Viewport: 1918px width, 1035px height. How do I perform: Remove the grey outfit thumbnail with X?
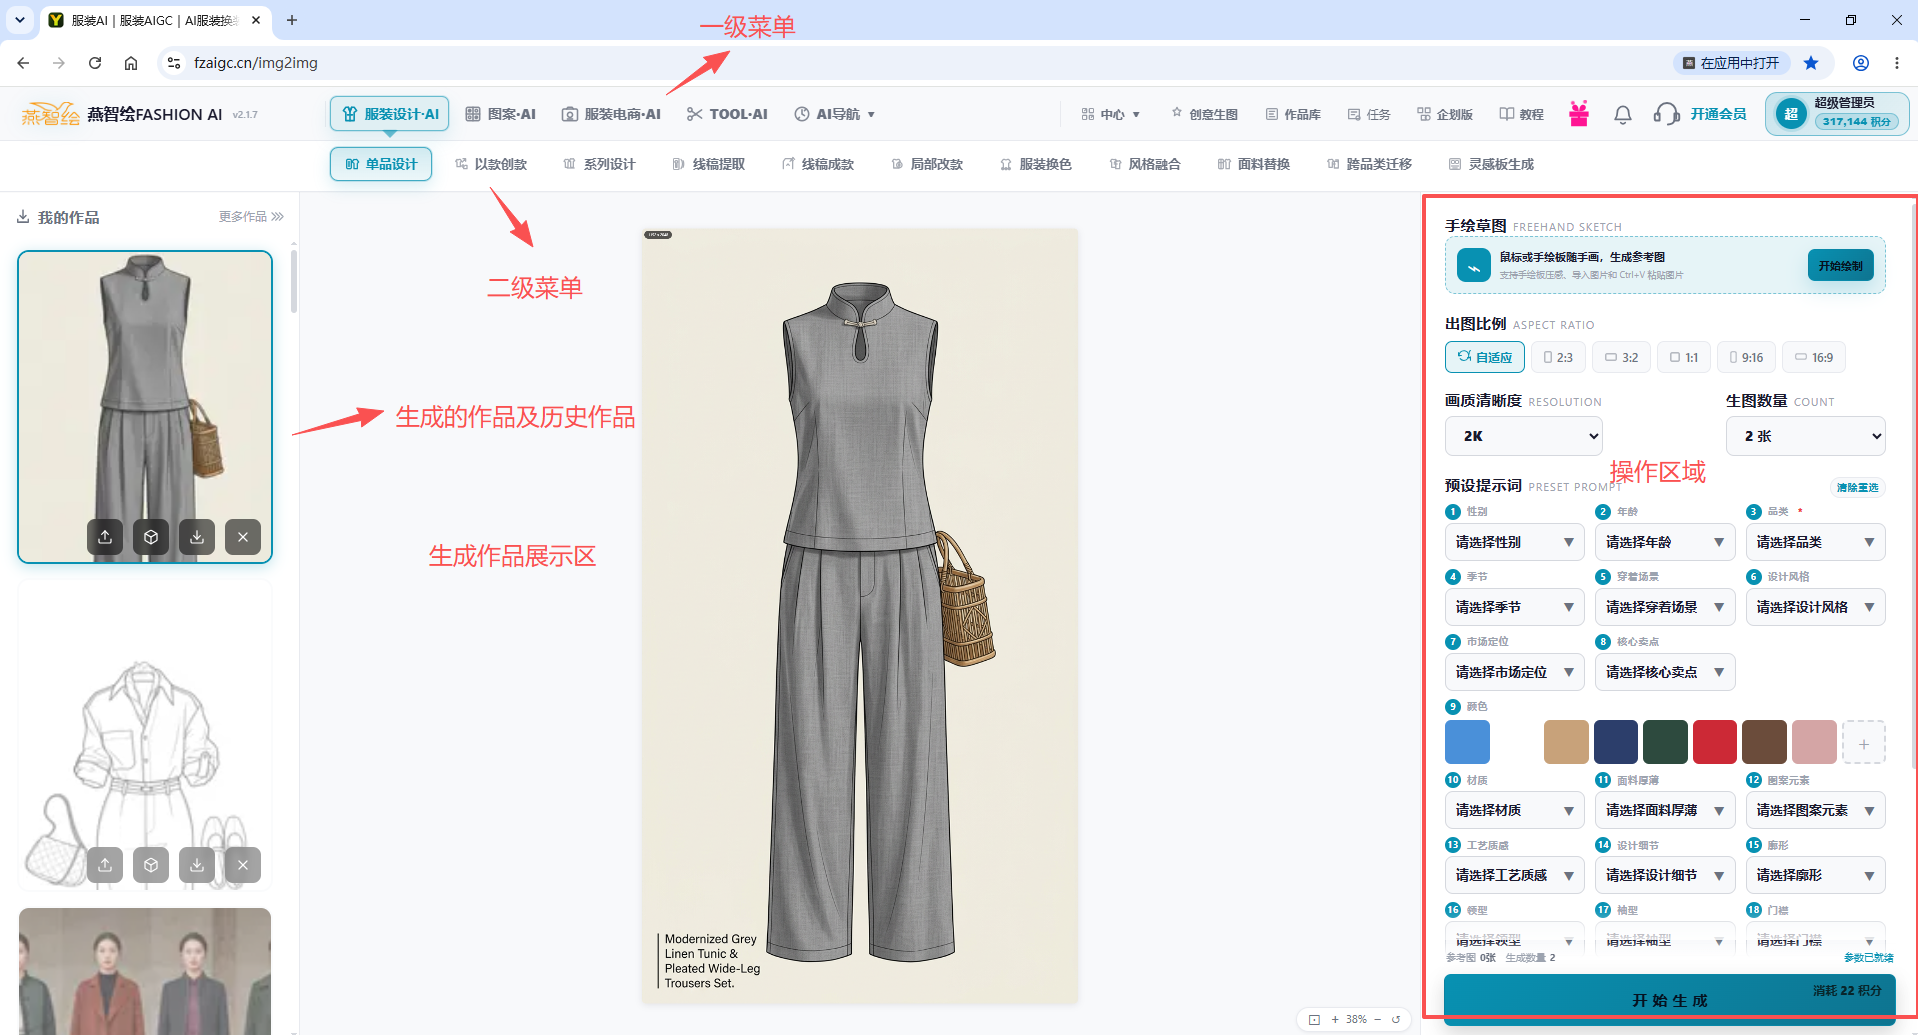[x=243, y=537]
